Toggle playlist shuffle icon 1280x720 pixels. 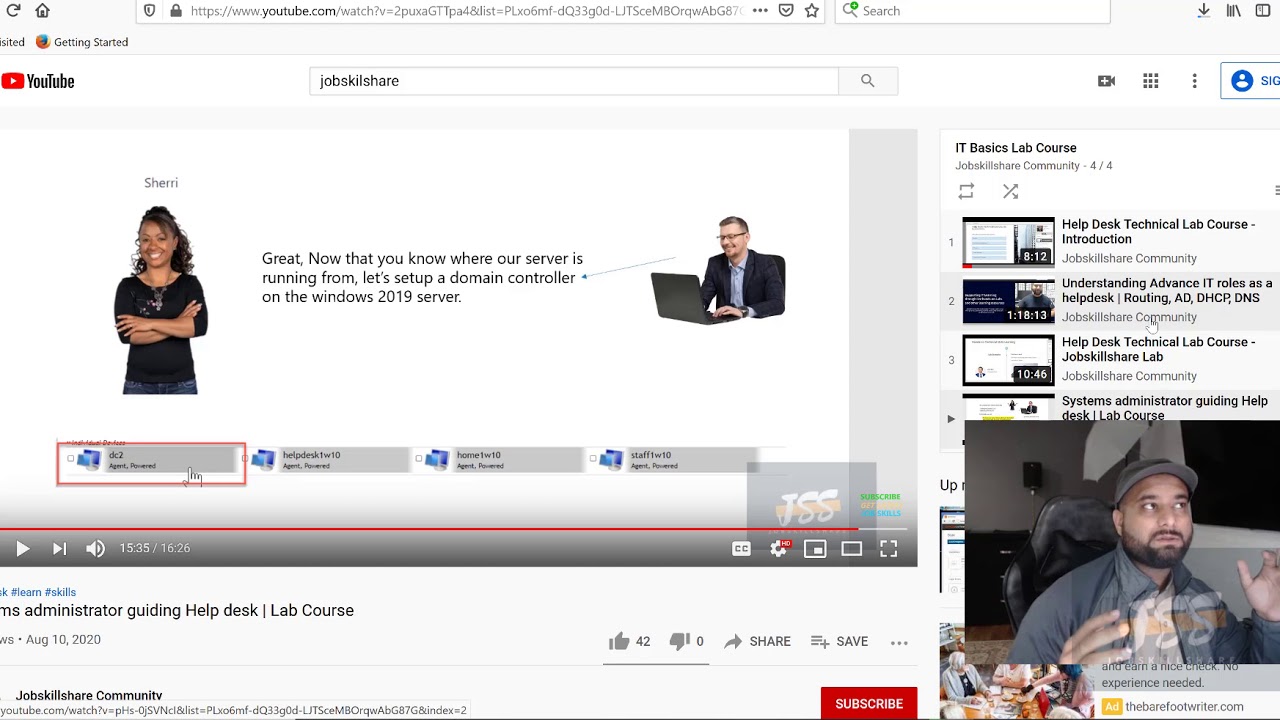1010,191
